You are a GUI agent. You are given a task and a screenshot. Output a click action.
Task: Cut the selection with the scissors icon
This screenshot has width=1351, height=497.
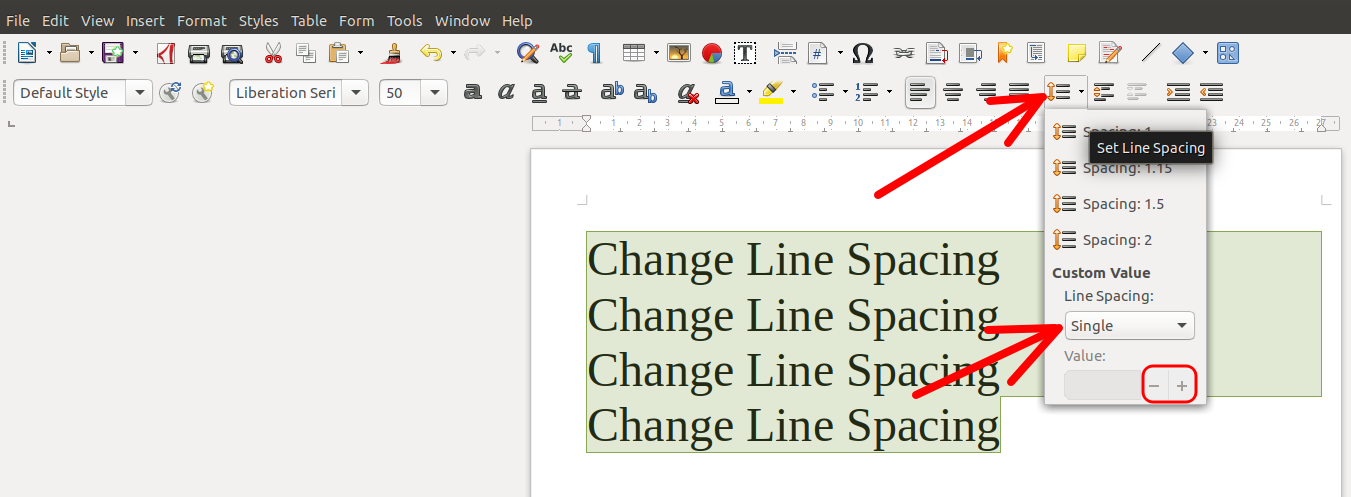pos(273,52)
